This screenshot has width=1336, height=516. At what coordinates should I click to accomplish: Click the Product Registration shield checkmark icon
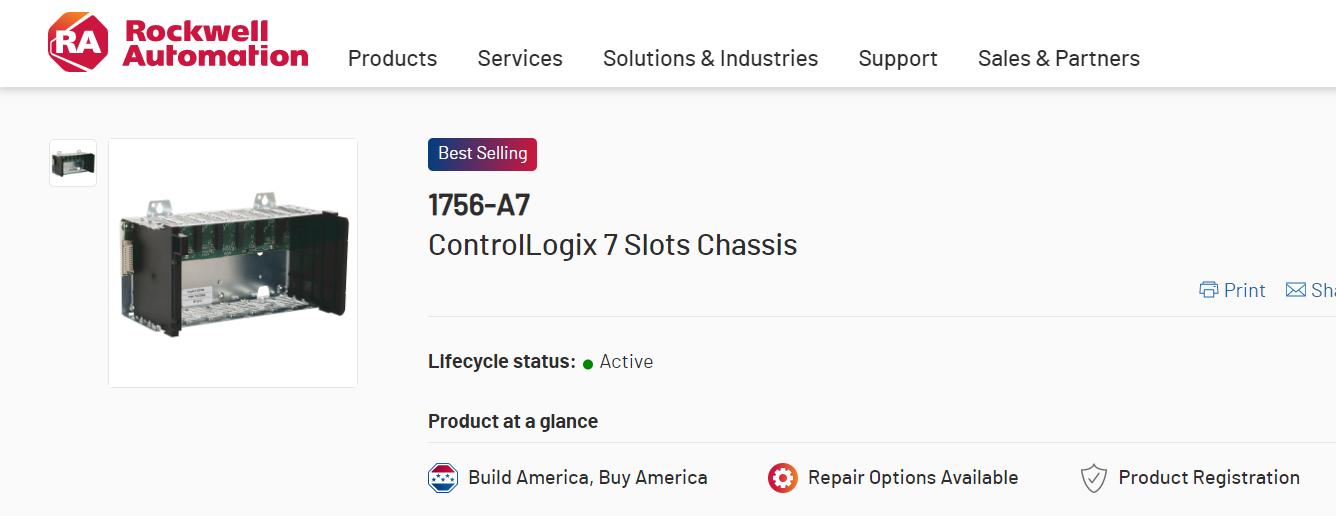pyautogui.click(x=1094, y=478)
